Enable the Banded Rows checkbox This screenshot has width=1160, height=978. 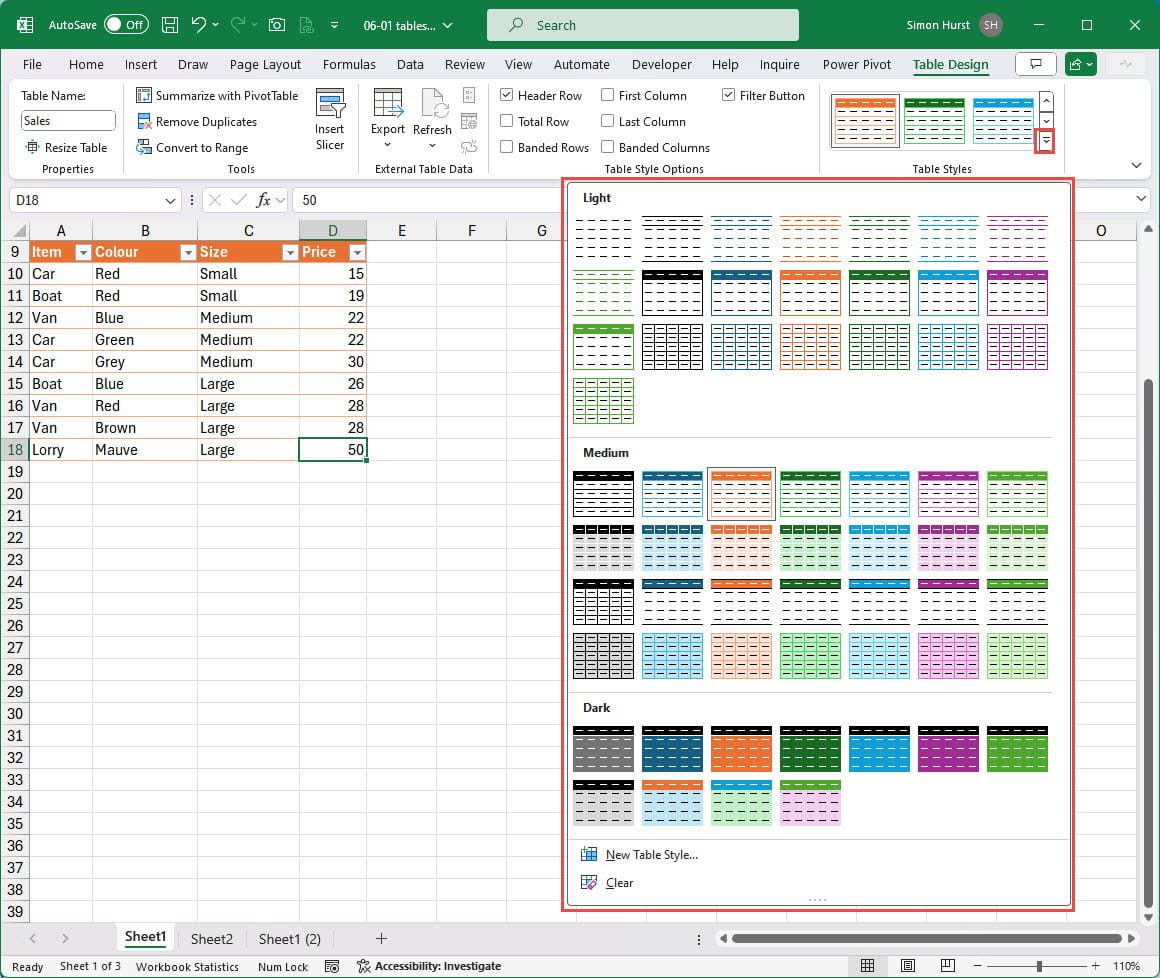pos(507,148)
